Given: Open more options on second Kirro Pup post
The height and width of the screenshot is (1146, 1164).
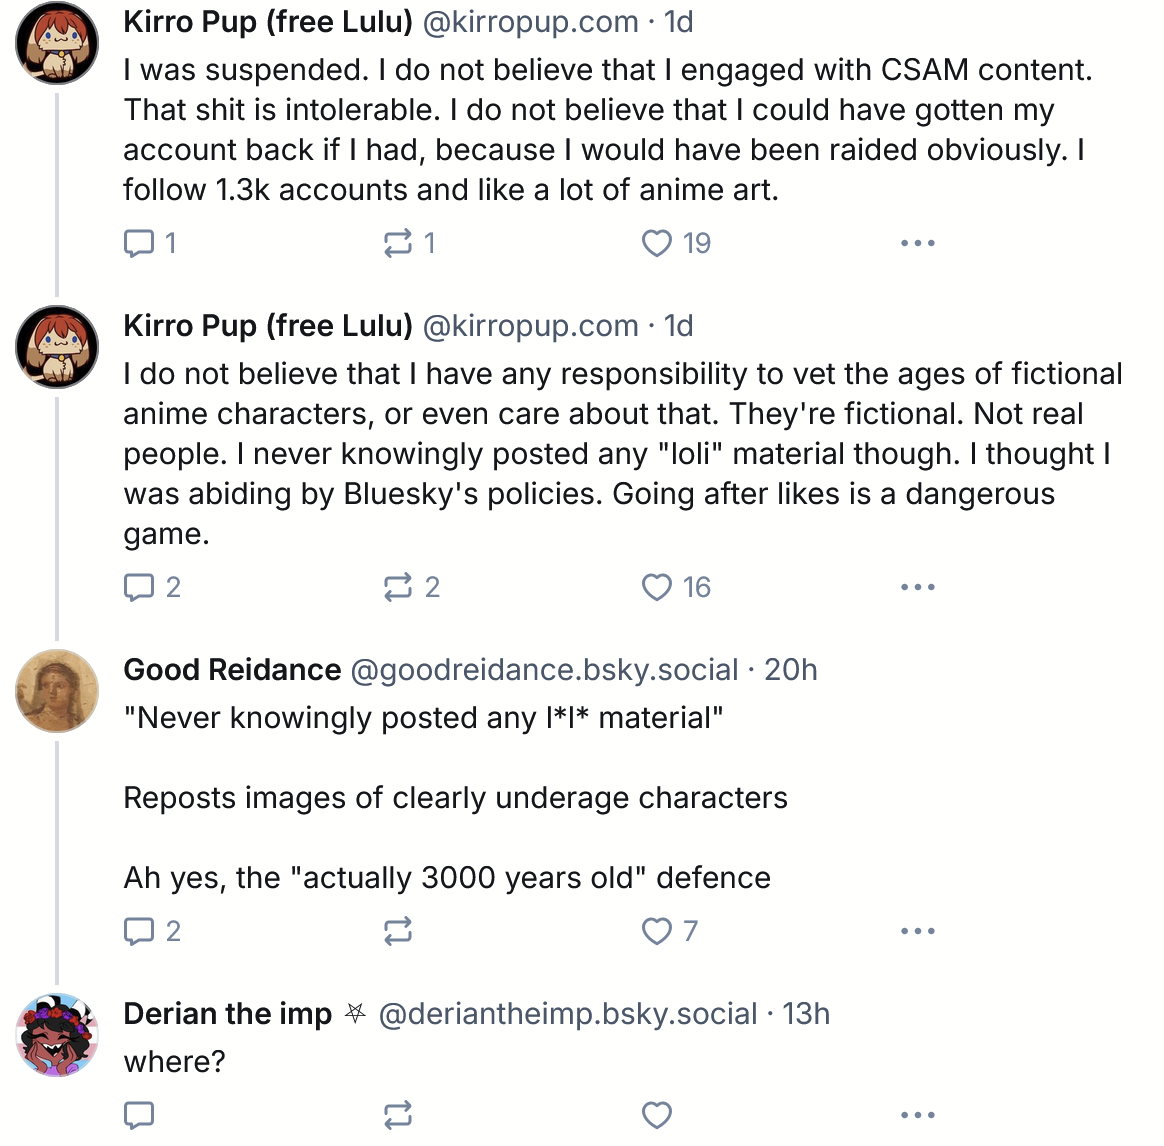Looking at the screenshot, I should tap(917, 587).
